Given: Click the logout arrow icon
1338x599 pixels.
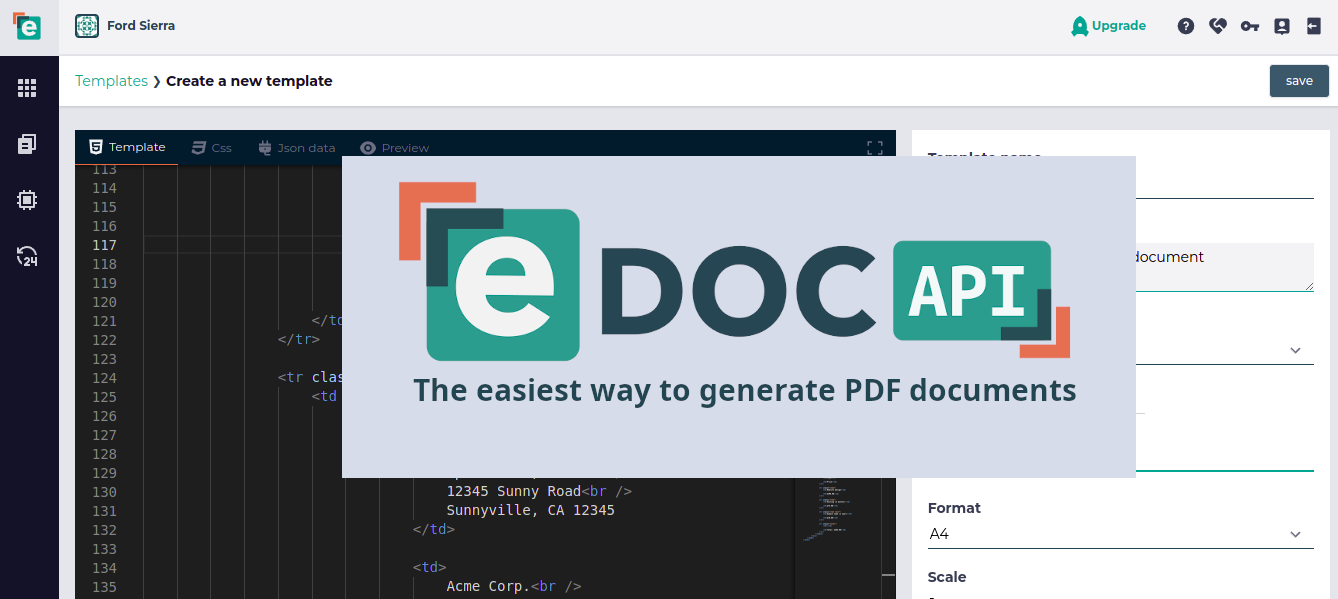Looking at the screenshot, I should (1314, 27).
